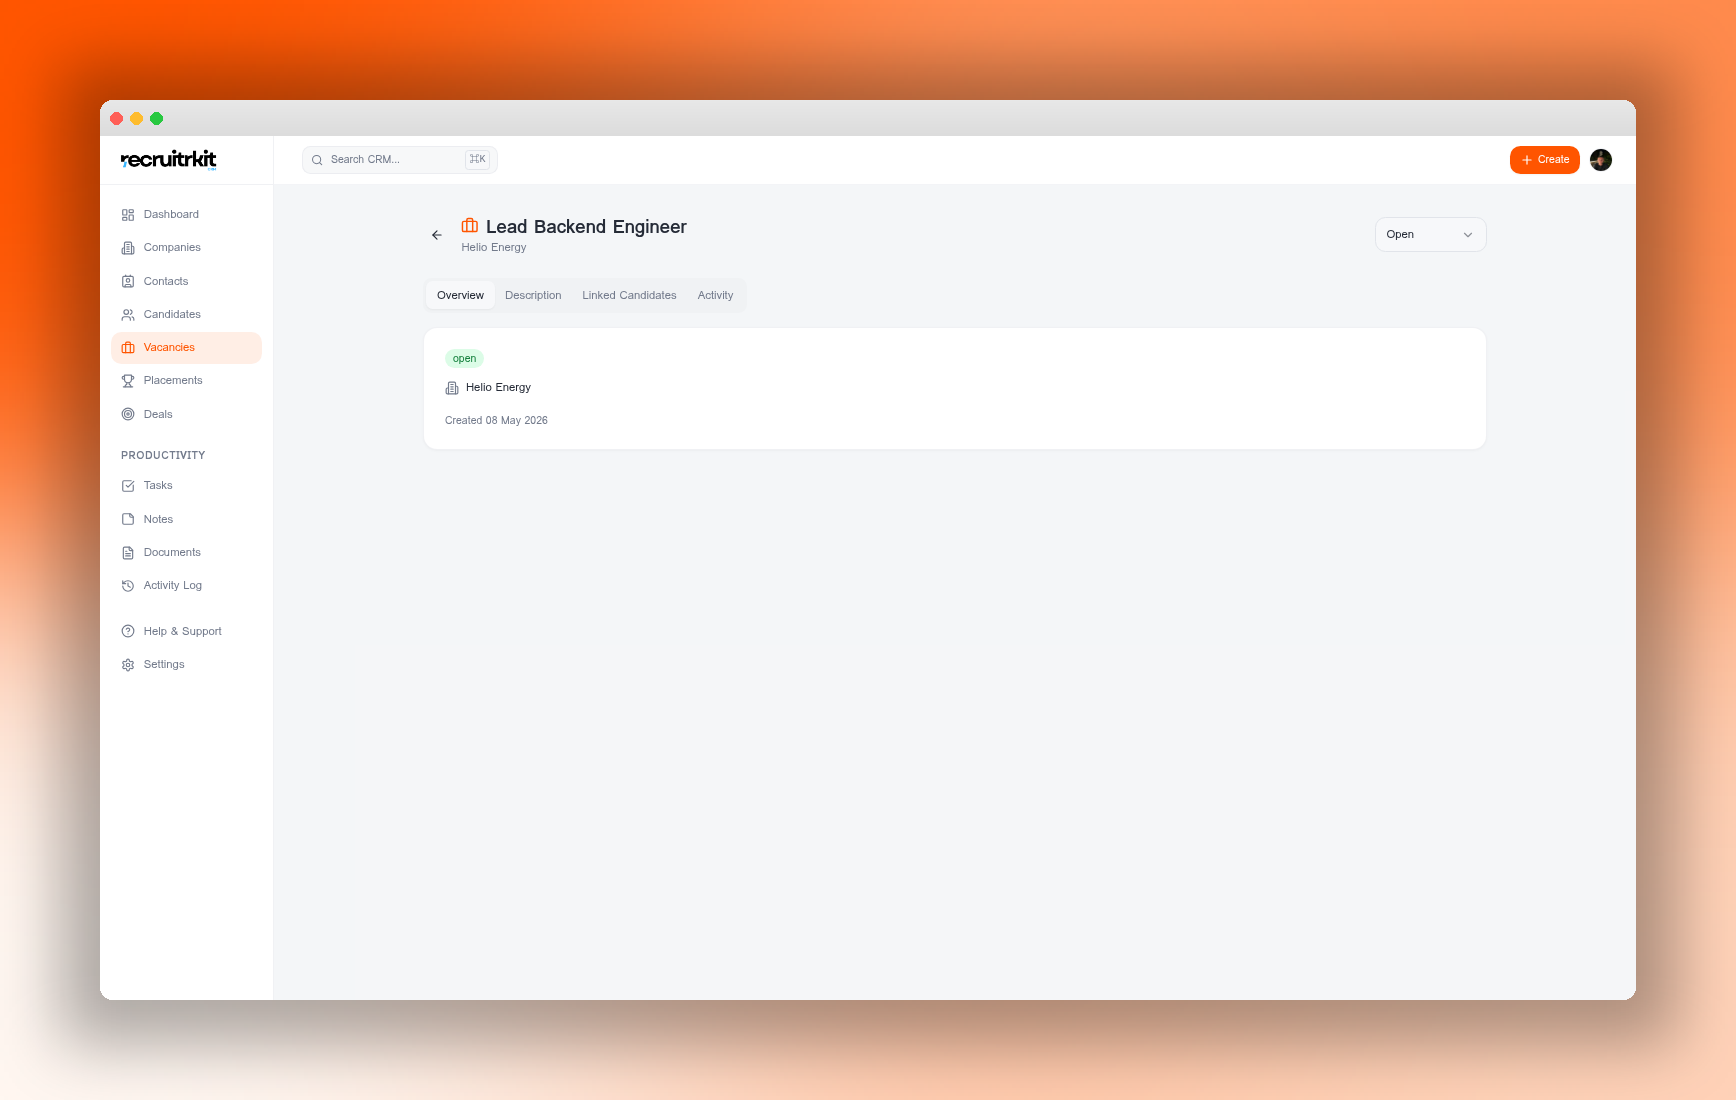Click the Notes page icon in sidebar
Screen dimensions: 1736x1100
coord(128,519)
